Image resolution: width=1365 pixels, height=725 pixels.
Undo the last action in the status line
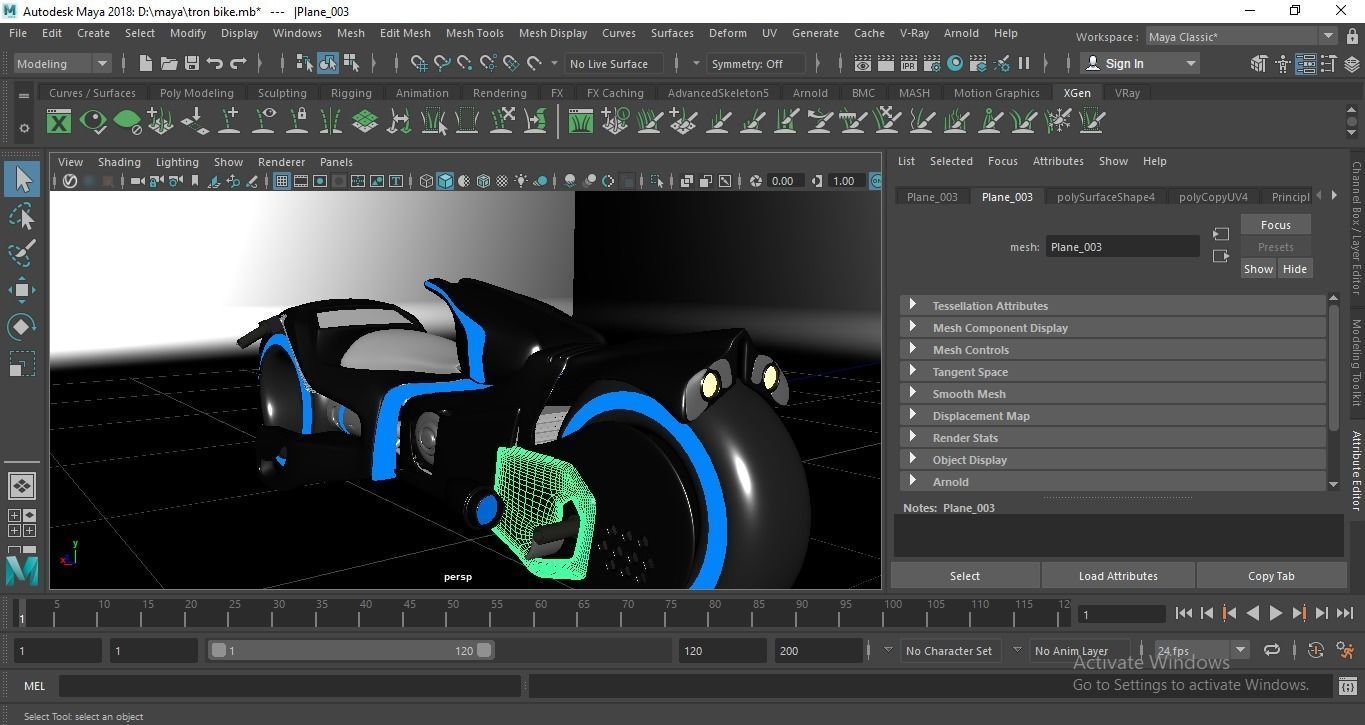[215, 63]
